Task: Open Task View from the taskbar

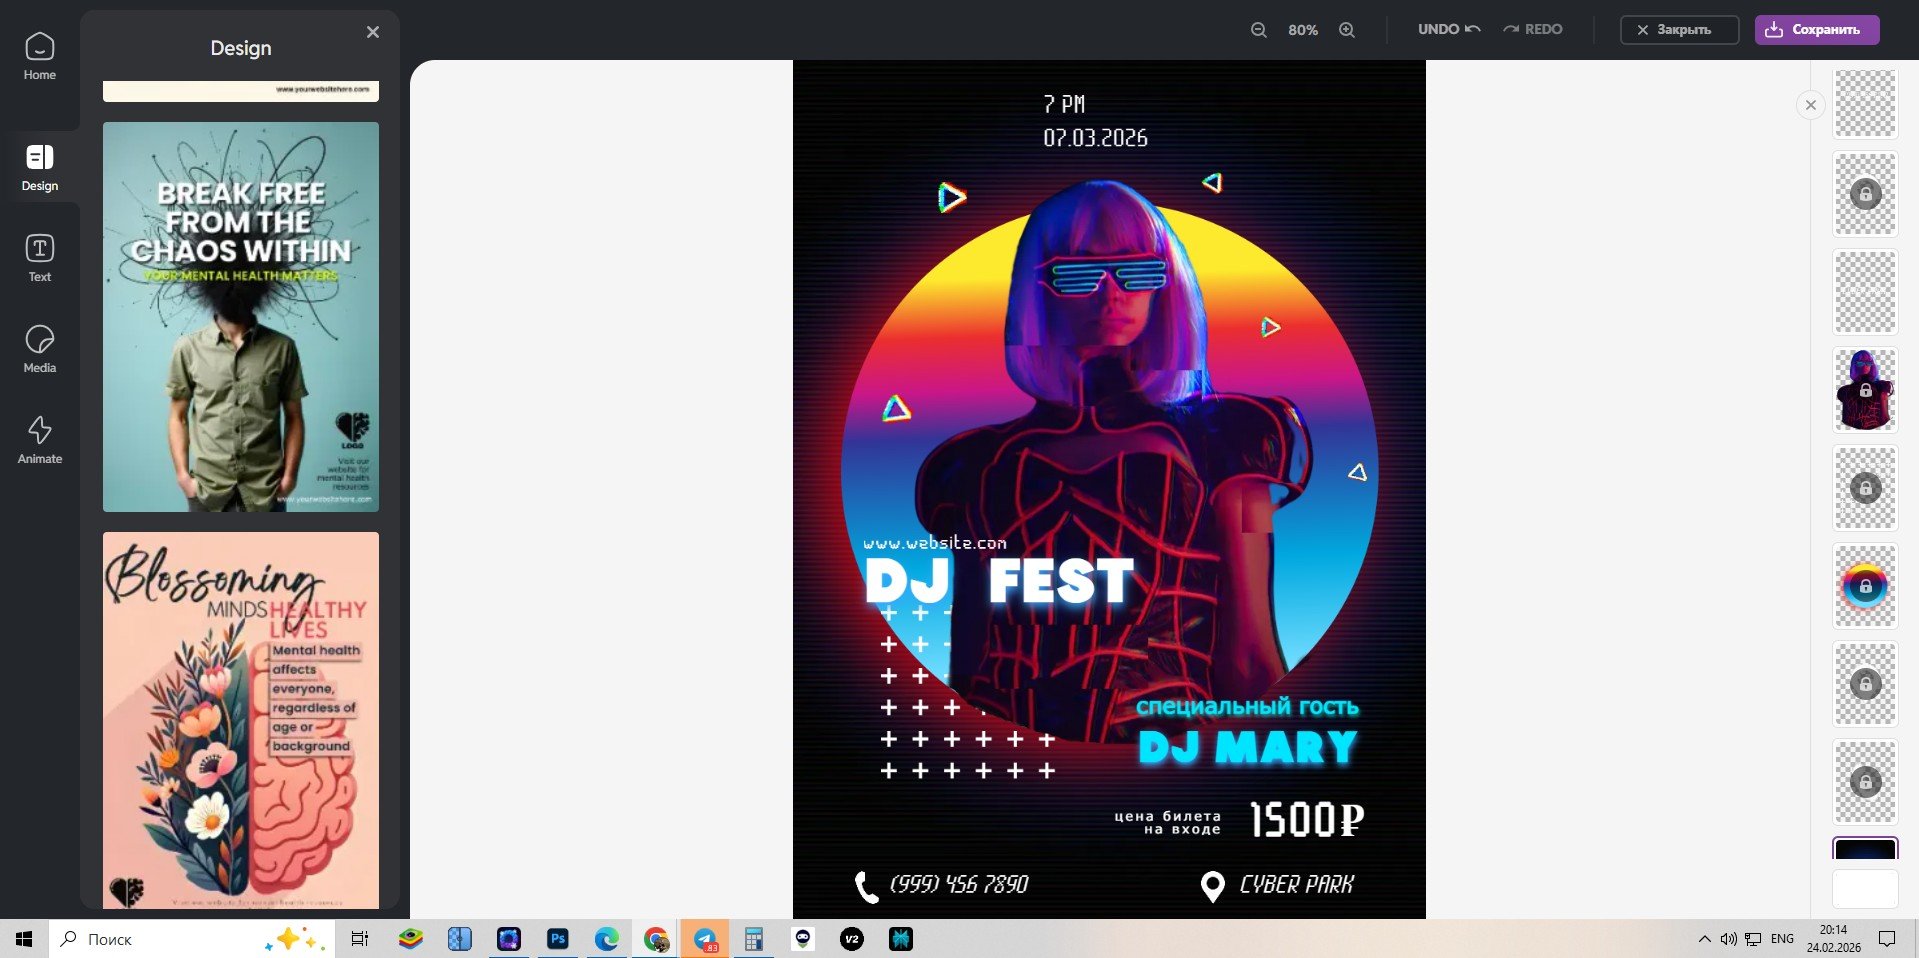Action: 360,939
